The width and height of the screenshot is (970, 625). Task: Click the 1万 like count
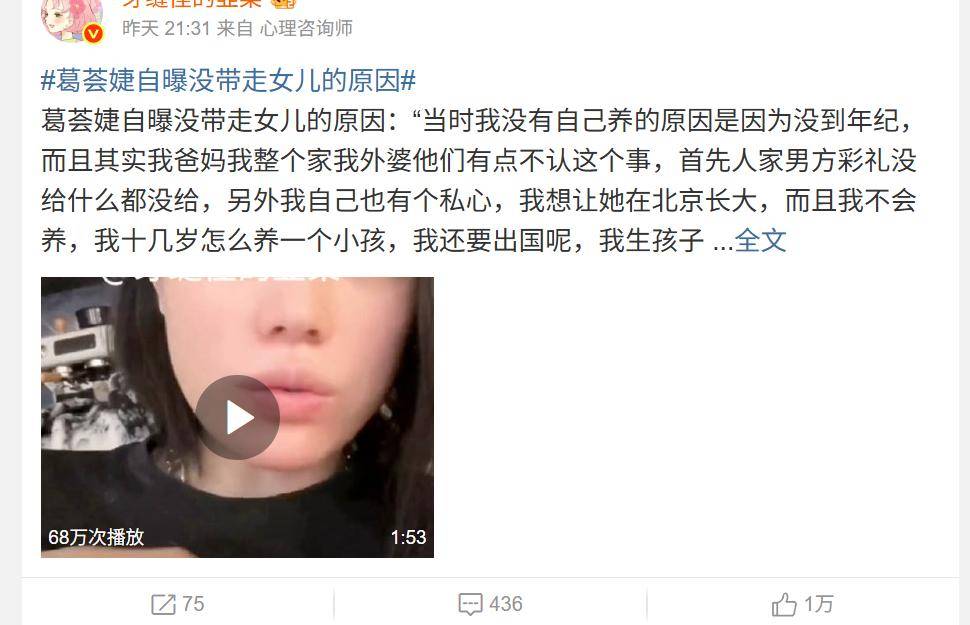tap(818, 604)
